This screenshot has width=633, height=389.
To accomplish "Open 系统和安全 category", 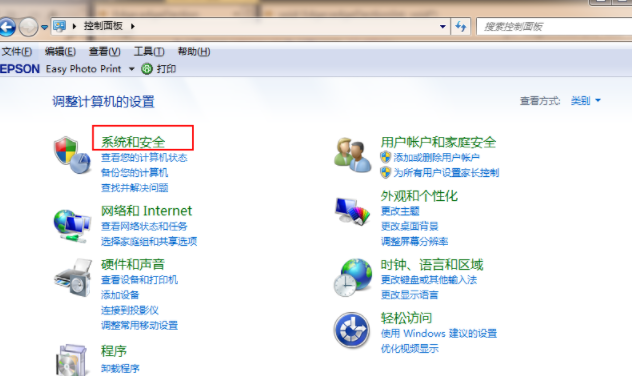I will [133, 142].
